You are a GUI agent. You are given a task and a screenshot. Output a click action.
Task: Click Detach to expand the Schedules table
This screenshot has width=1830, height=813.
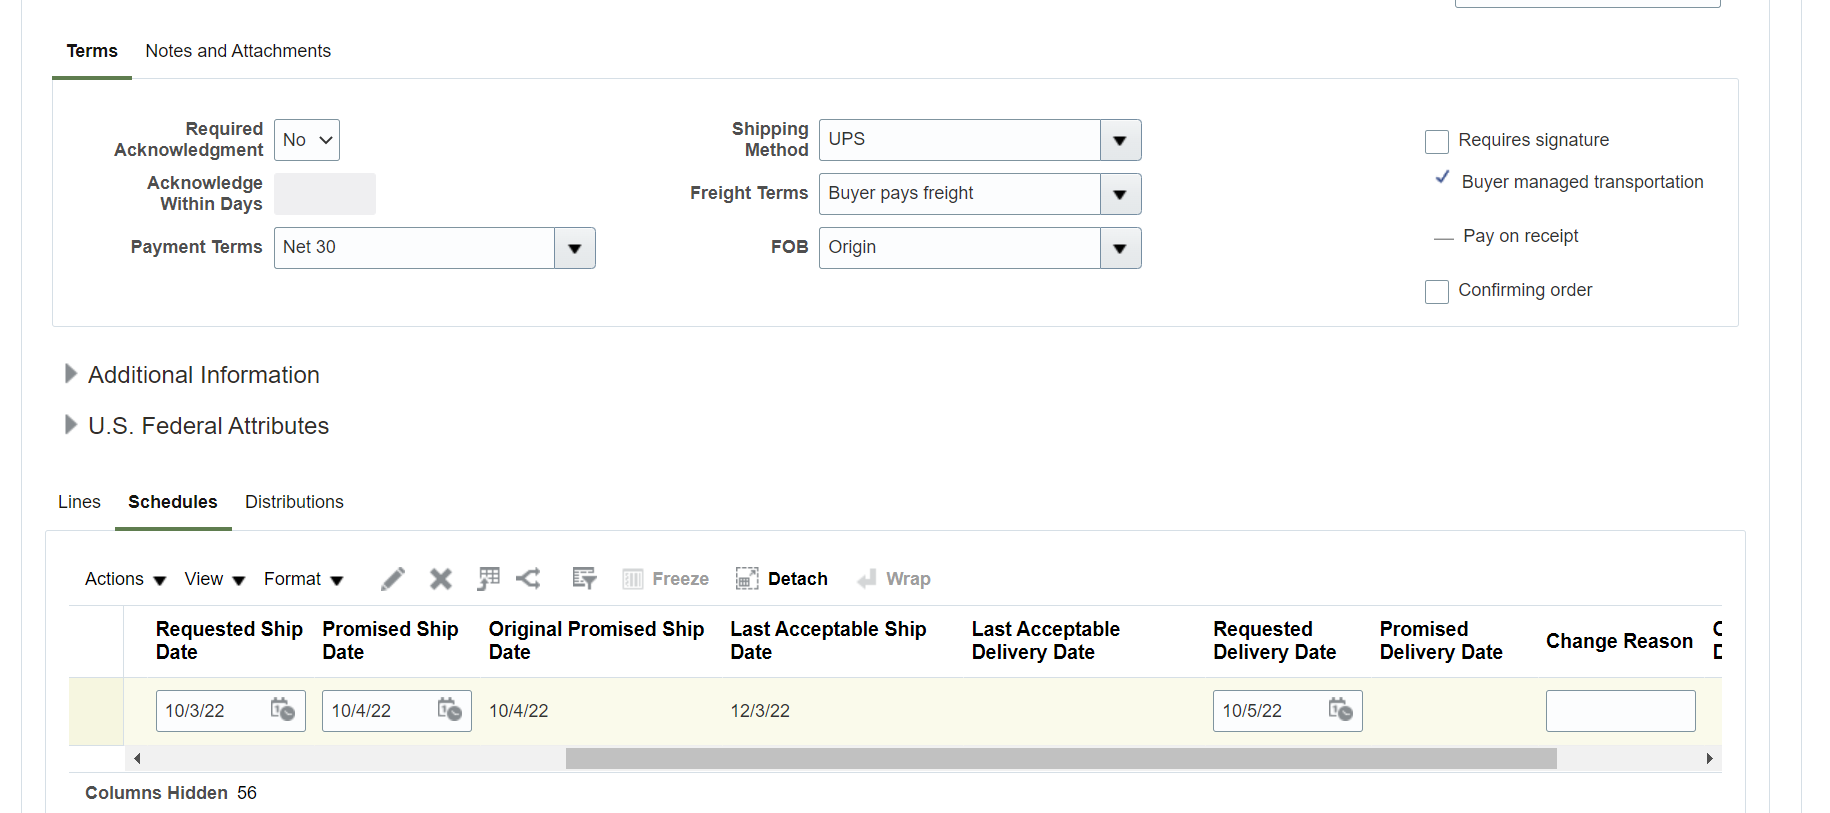(782, 578)
